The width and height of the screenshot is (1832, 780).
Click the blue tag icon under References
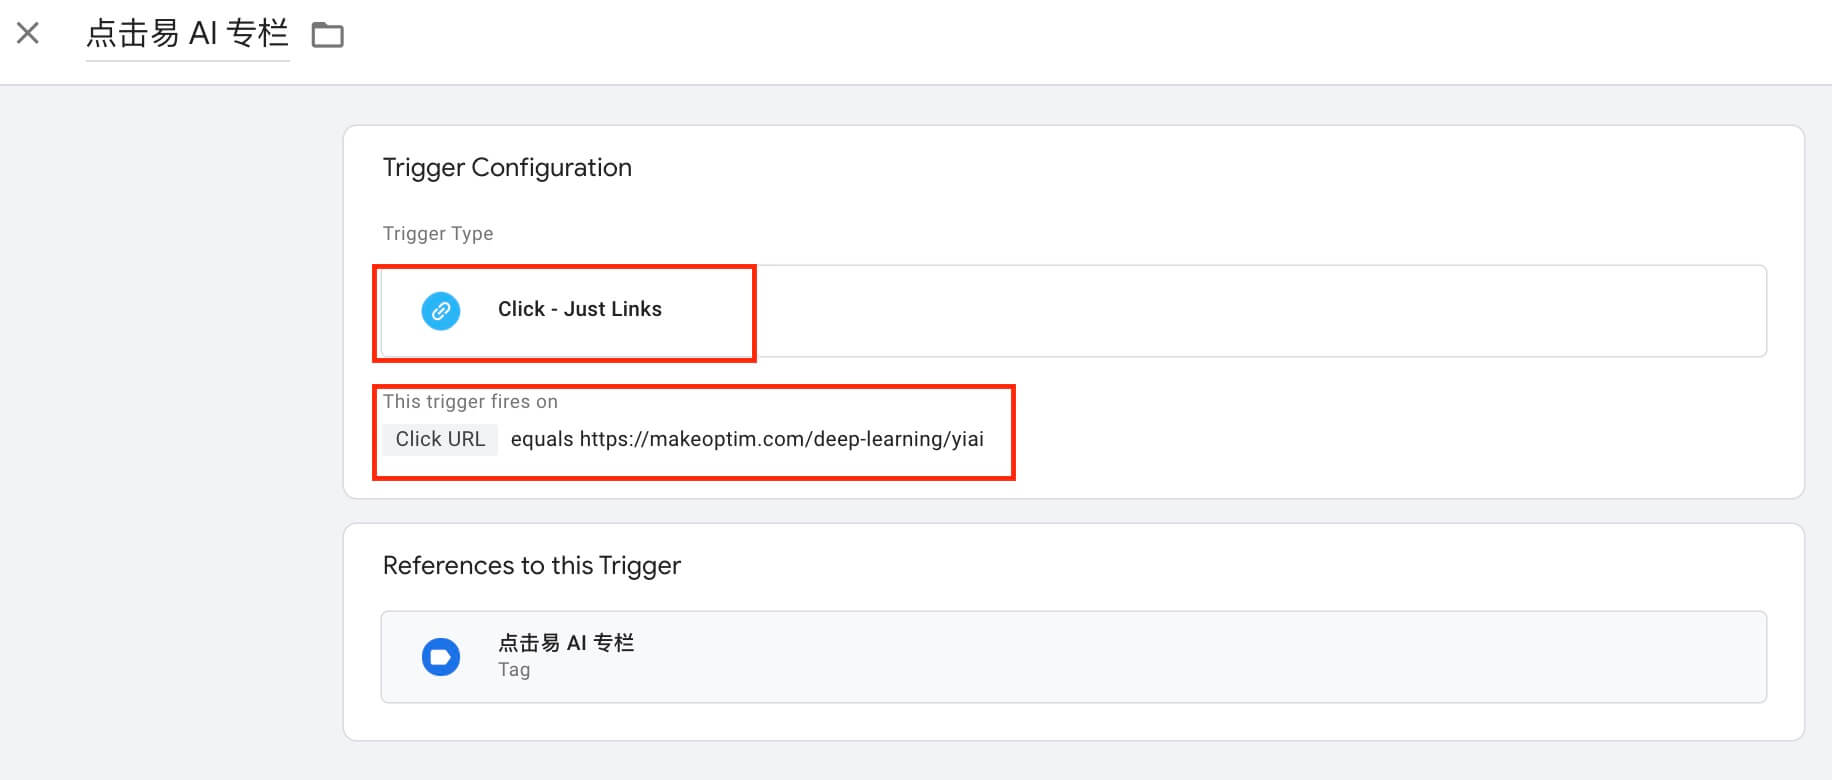(441, 657)
